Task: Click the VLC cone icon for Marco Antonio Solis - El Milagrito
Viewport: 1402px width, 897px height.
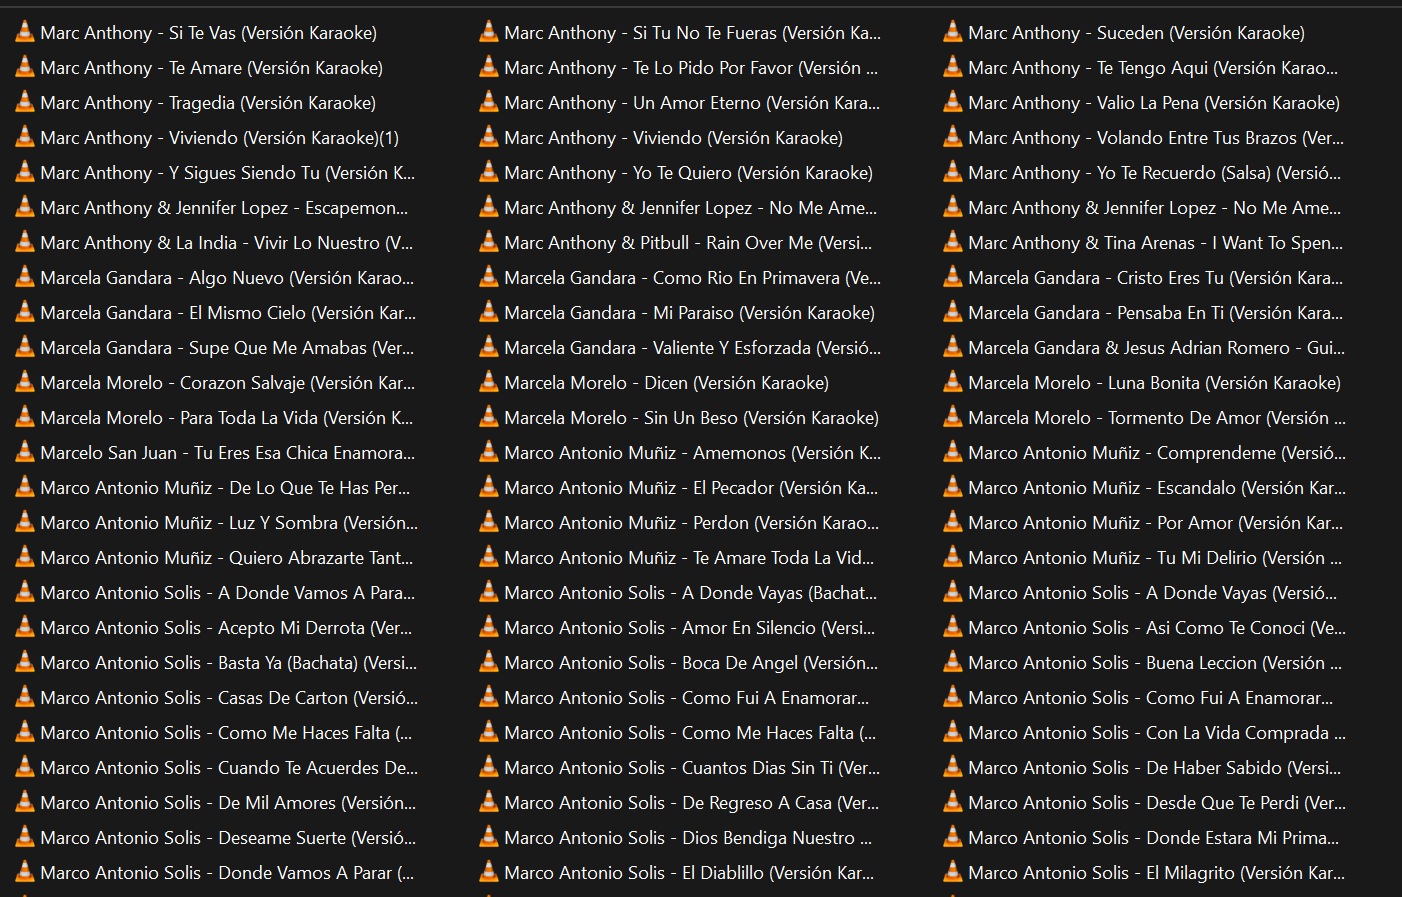Action: pos(953,872)
